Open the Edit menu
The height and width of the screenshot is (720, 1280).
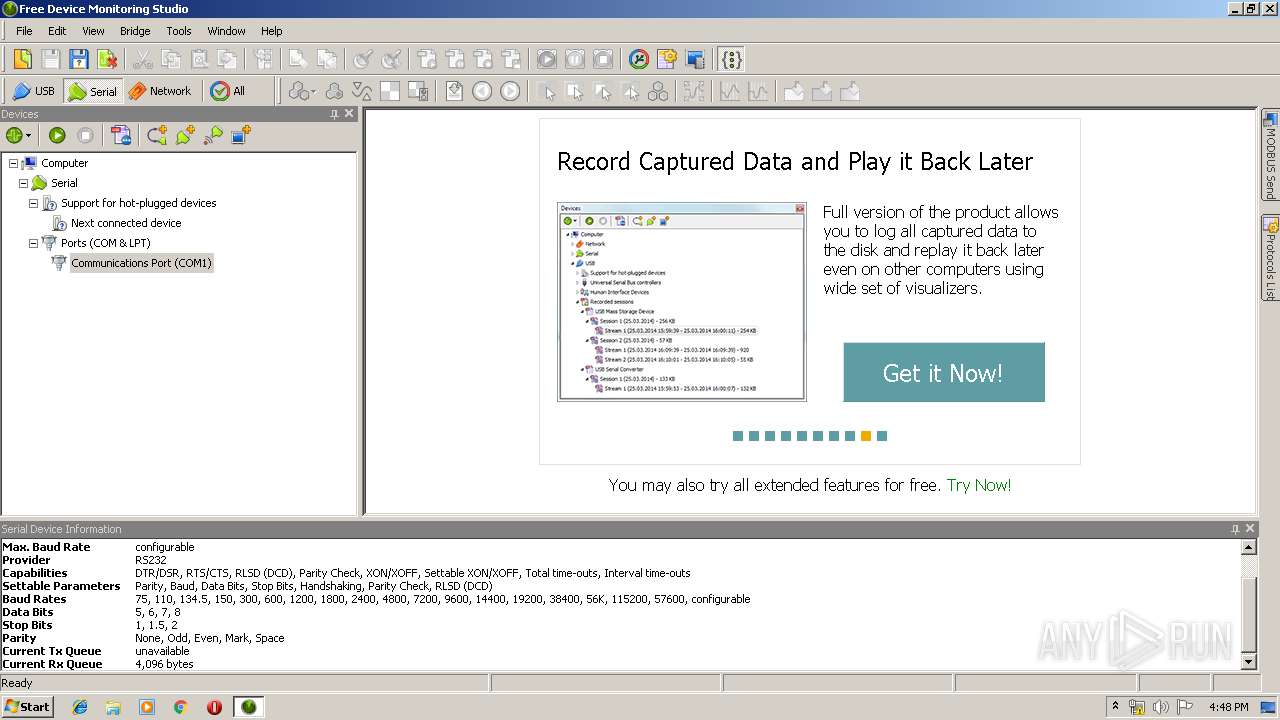(57, 31)
